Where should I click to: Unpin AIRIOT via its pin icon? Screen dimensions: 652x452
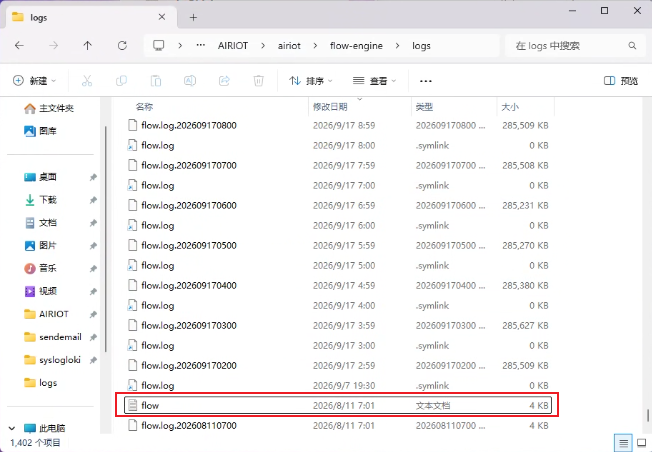coord(93,314)
